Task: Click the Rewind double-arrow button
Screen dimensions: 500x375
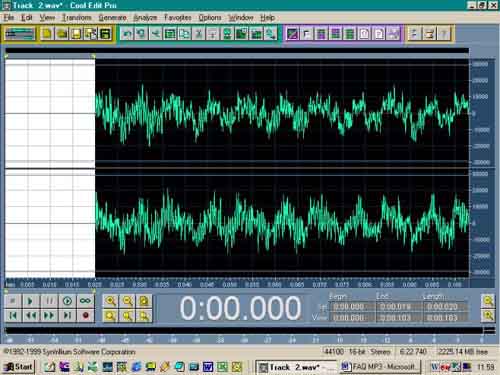Action: [31, 315]
